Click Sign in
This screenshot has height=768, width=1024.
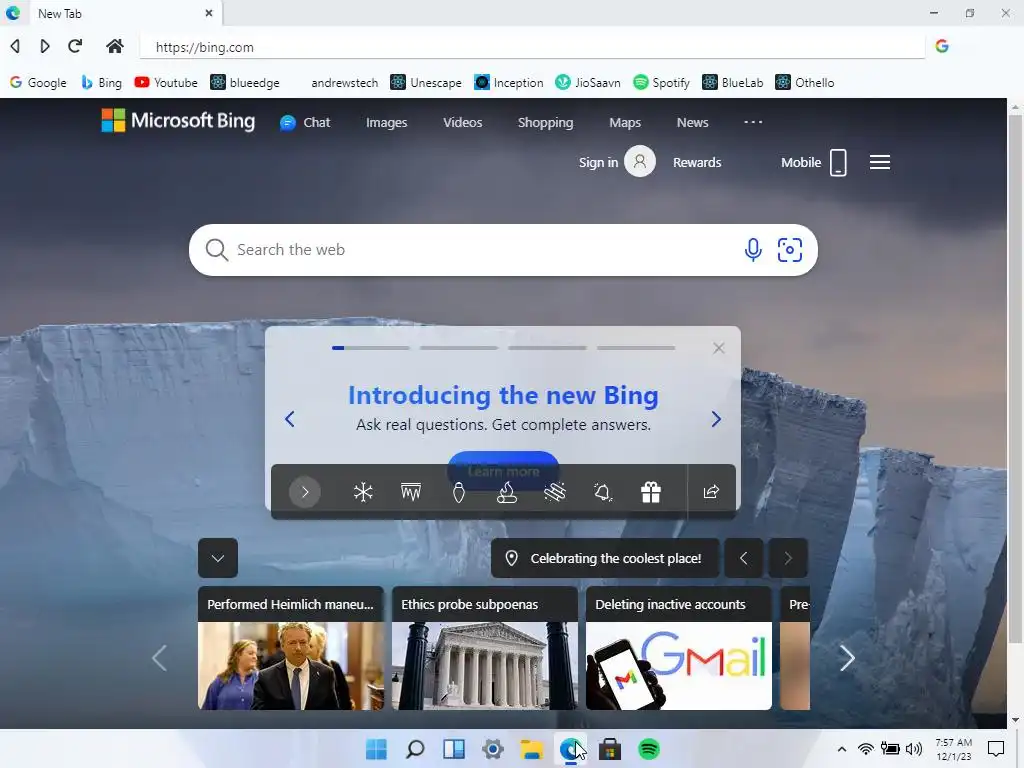click(x=598, y=163)
